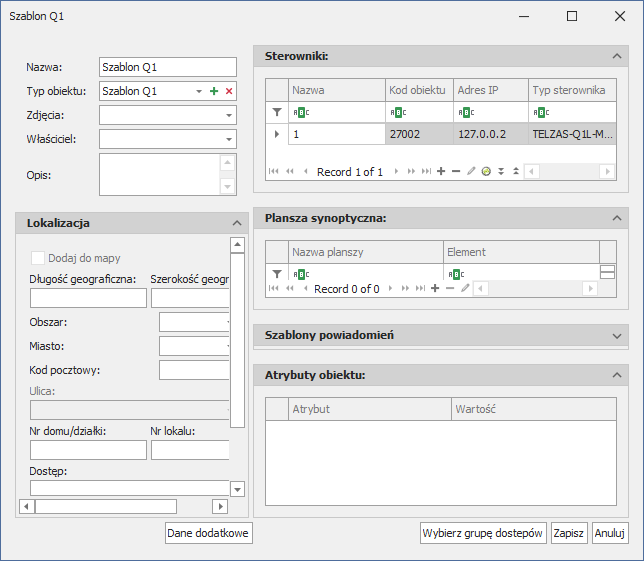Click Wybierz grupę dostępów button
This screenshot has width=644, height=561.
(x=483, y=533)
